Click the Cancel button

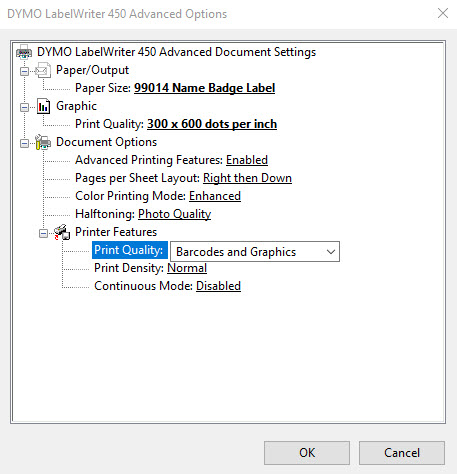(x=402, y=453)
